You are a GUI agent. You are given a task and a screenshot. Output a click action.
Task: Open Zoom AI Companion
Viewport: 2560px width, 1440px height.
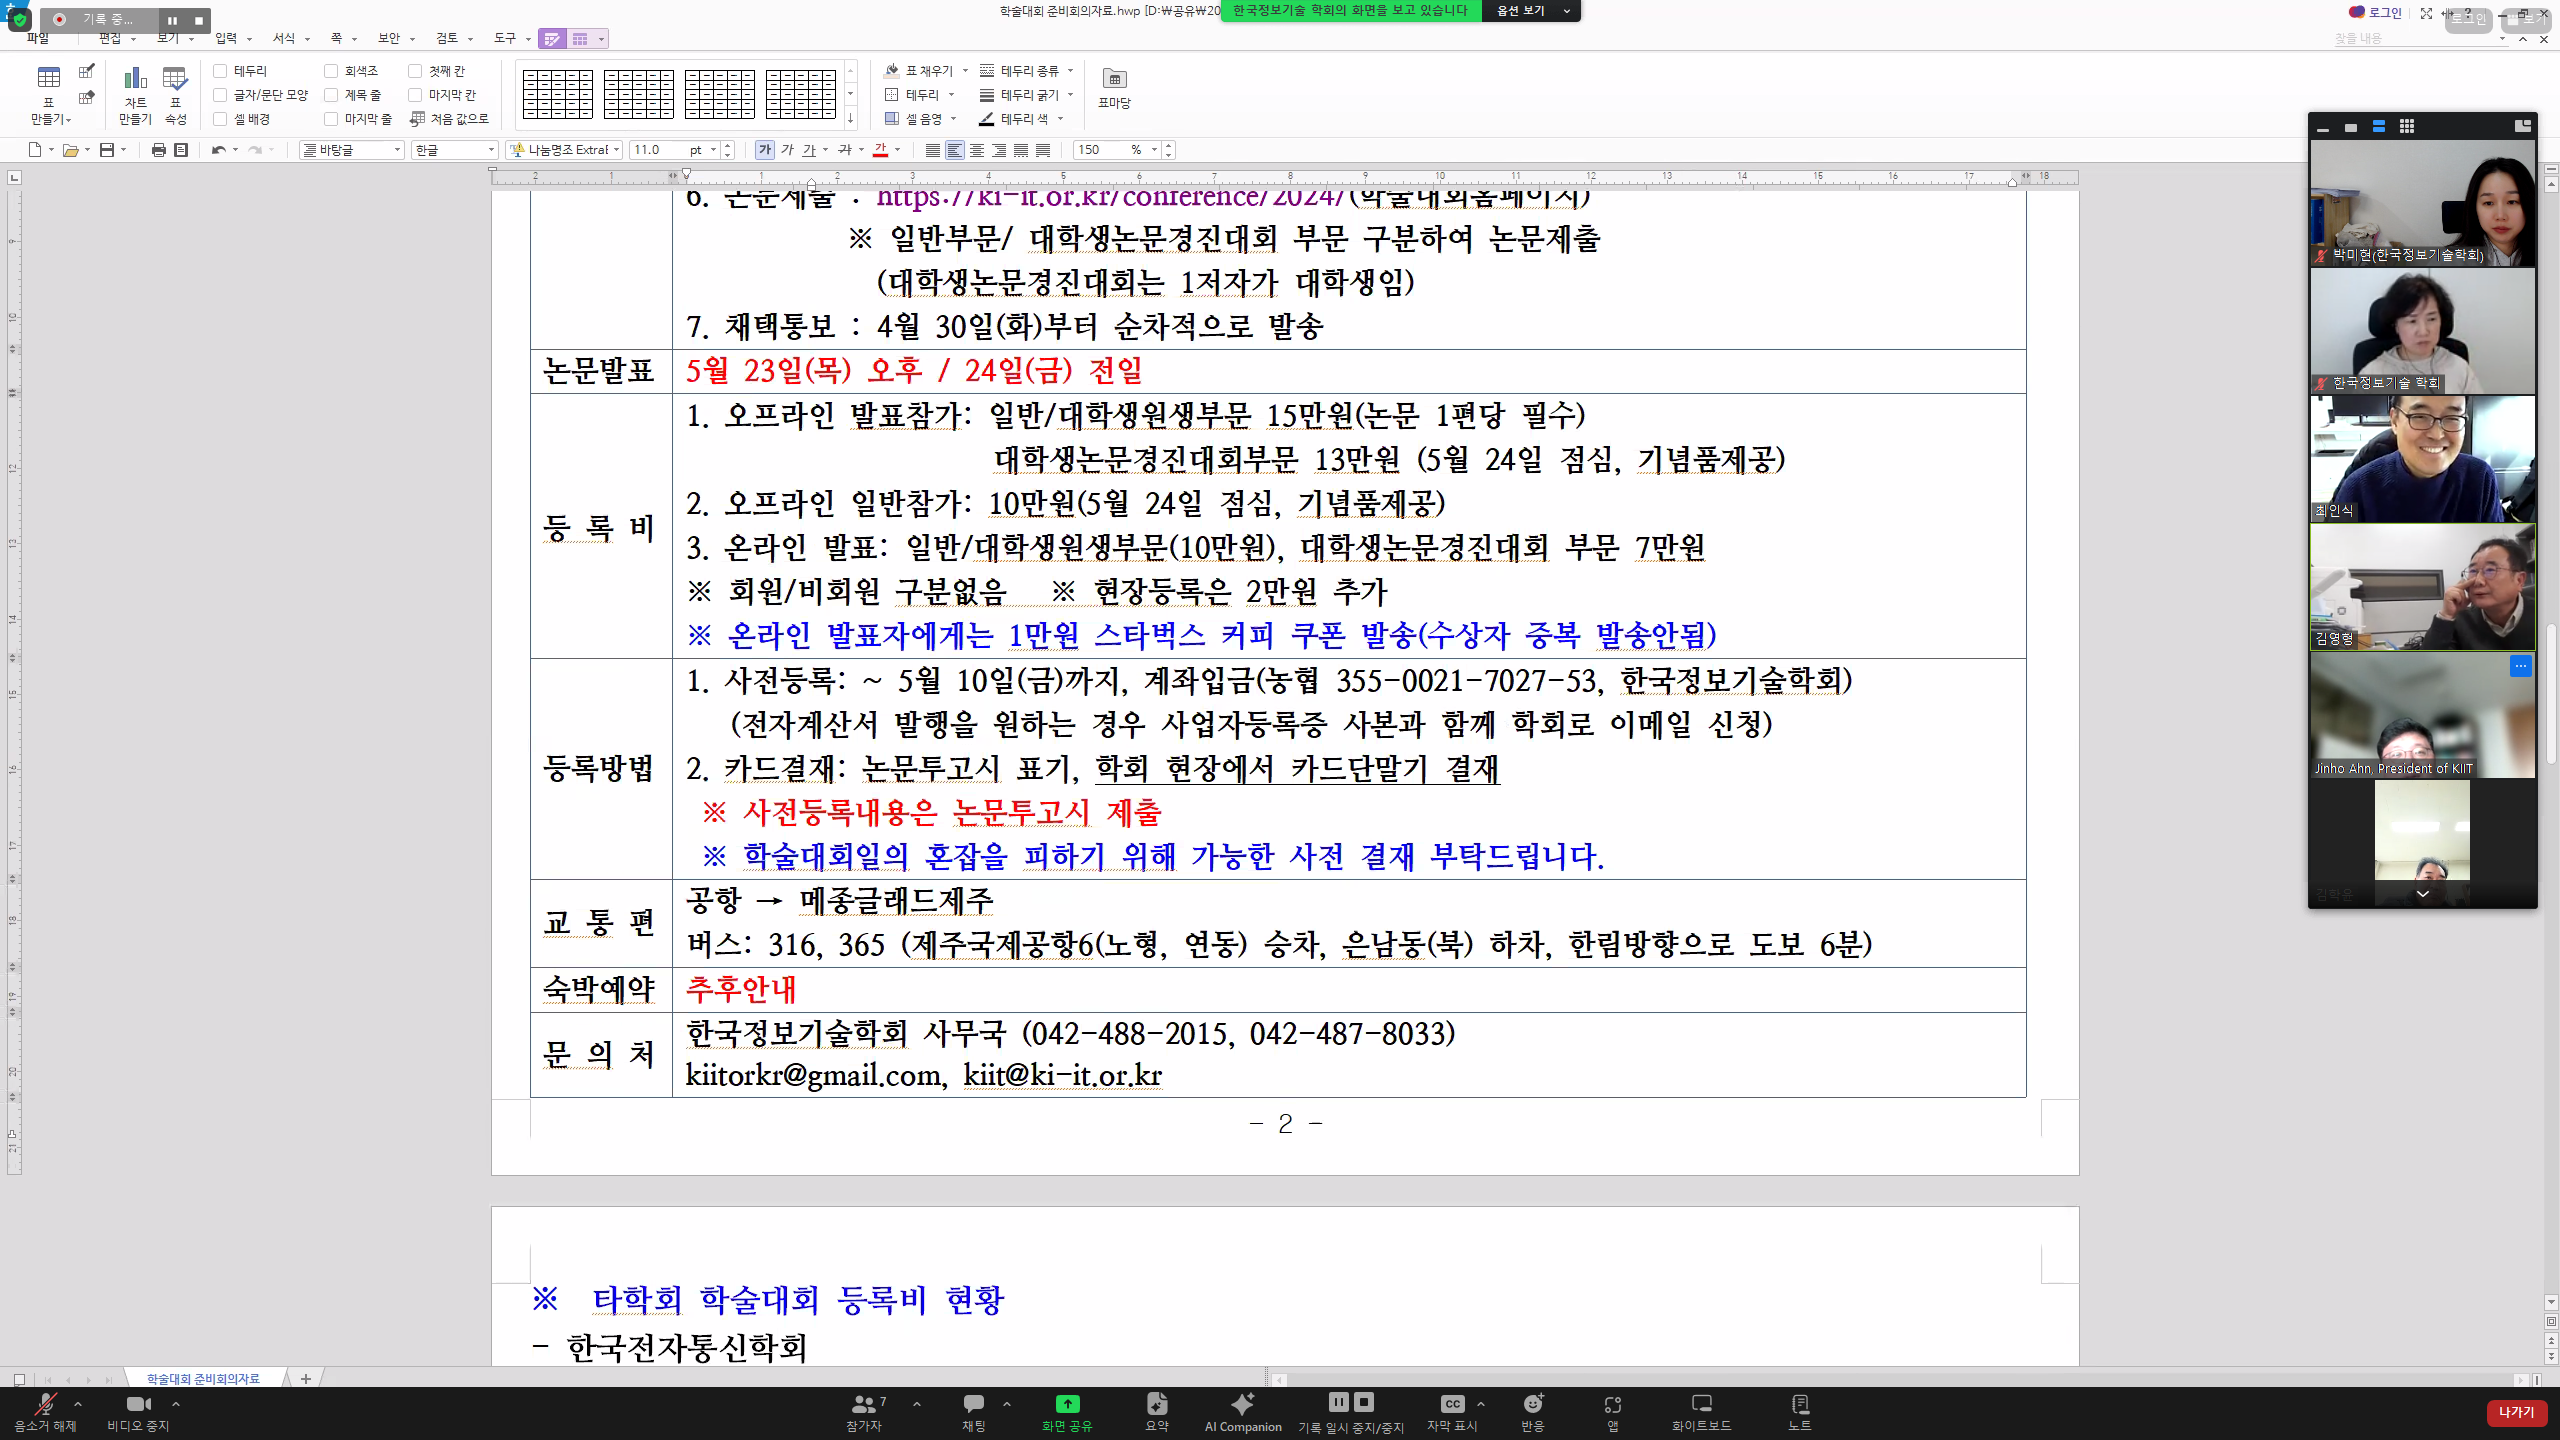[x=1242, y=1412]
